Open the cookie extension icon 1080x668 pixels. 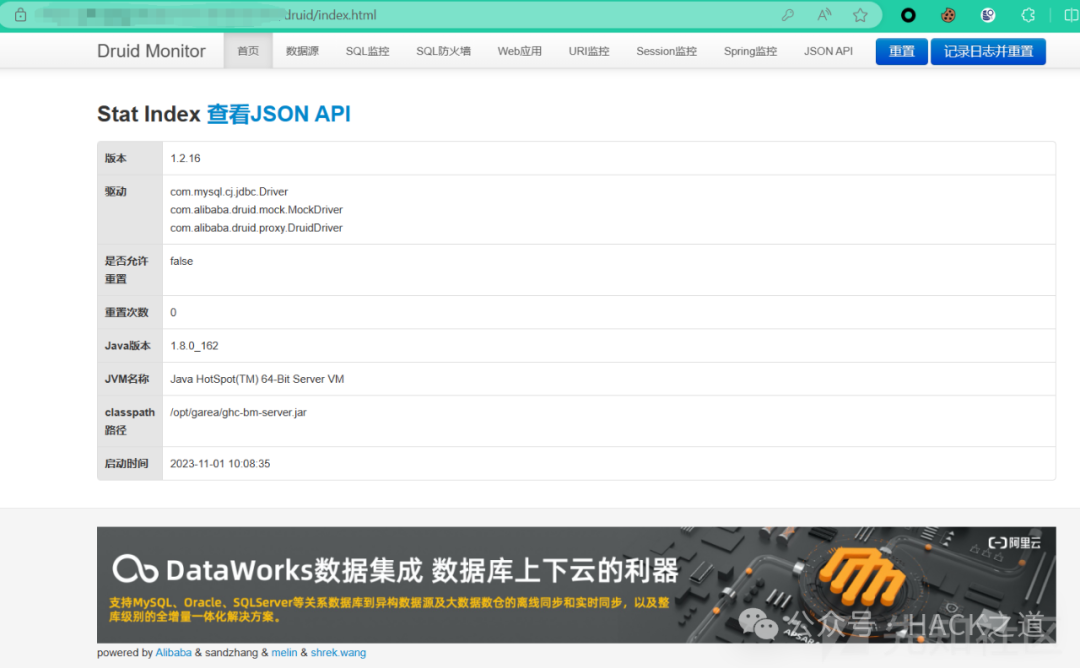(948, 15)
